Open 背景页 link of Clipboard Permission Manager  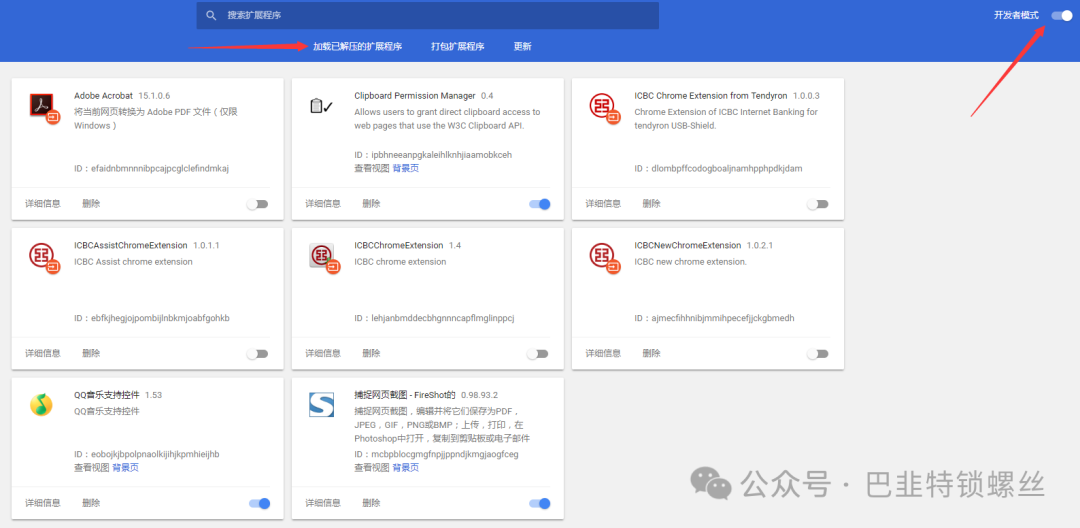click(406, 168)
